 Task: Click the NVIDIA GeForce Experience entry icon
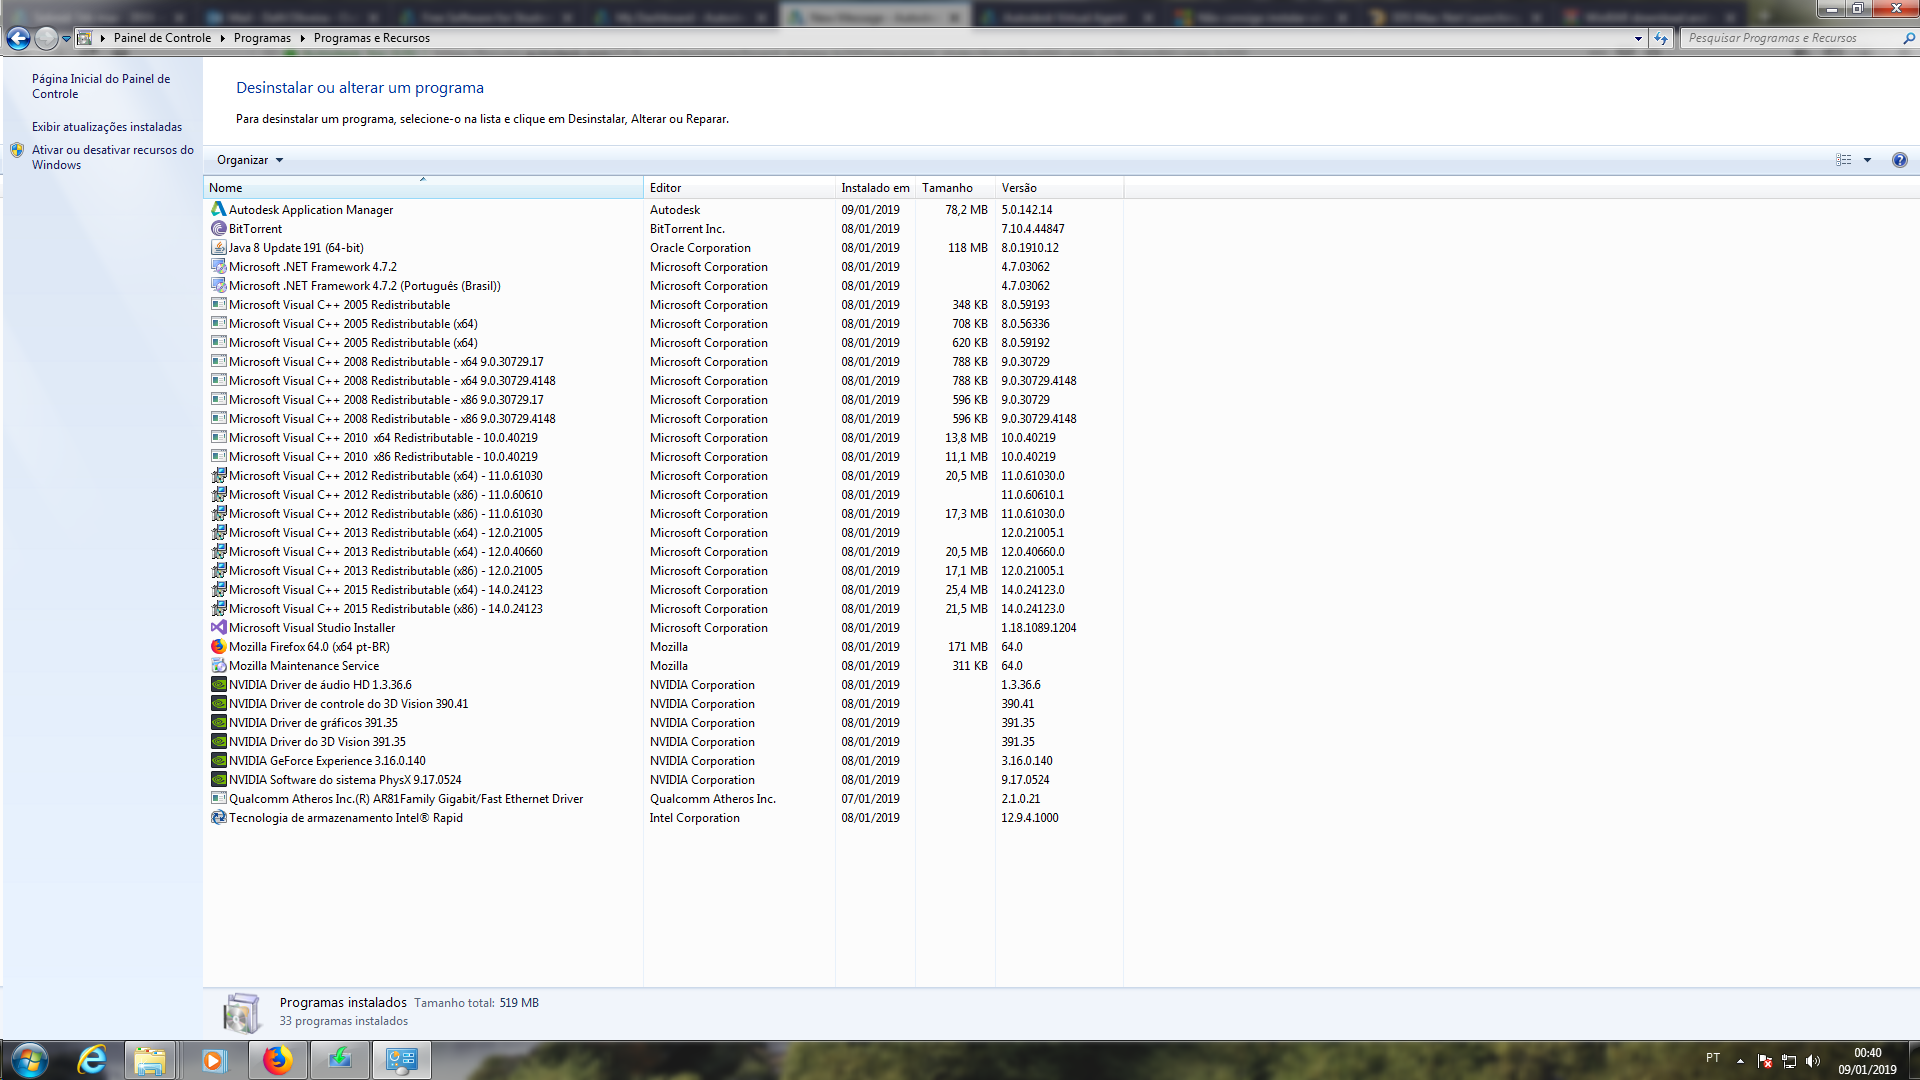click(218, 760)
